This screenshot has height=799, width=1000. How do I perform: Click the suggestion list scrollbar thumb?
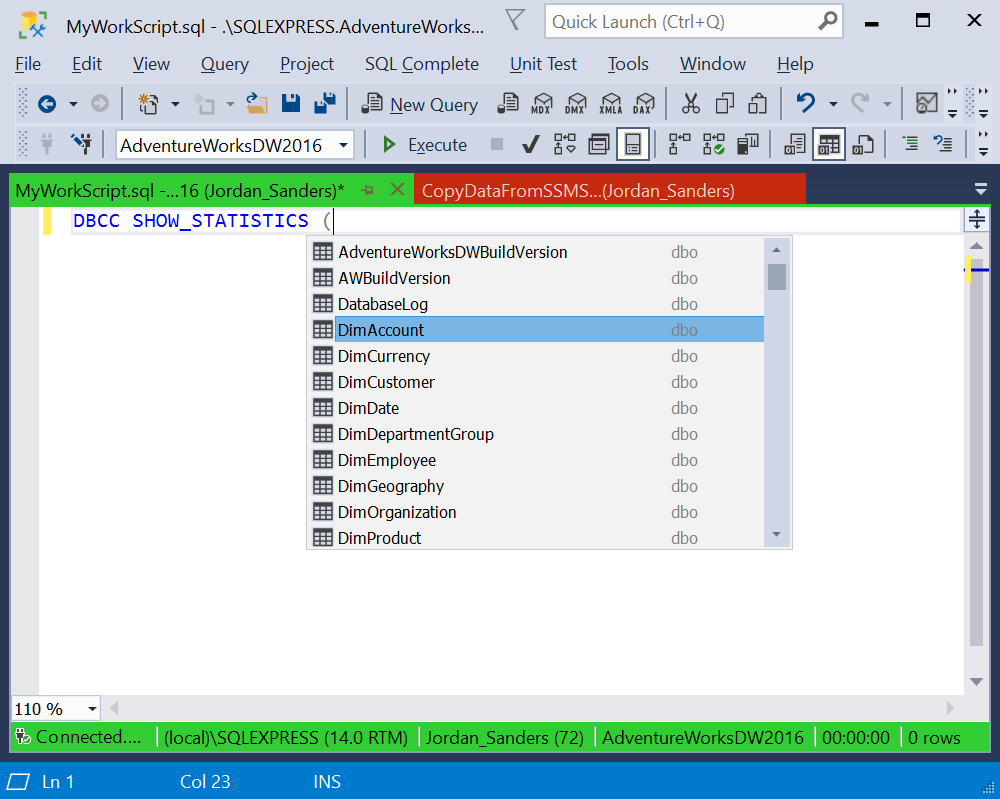(777, 277)
